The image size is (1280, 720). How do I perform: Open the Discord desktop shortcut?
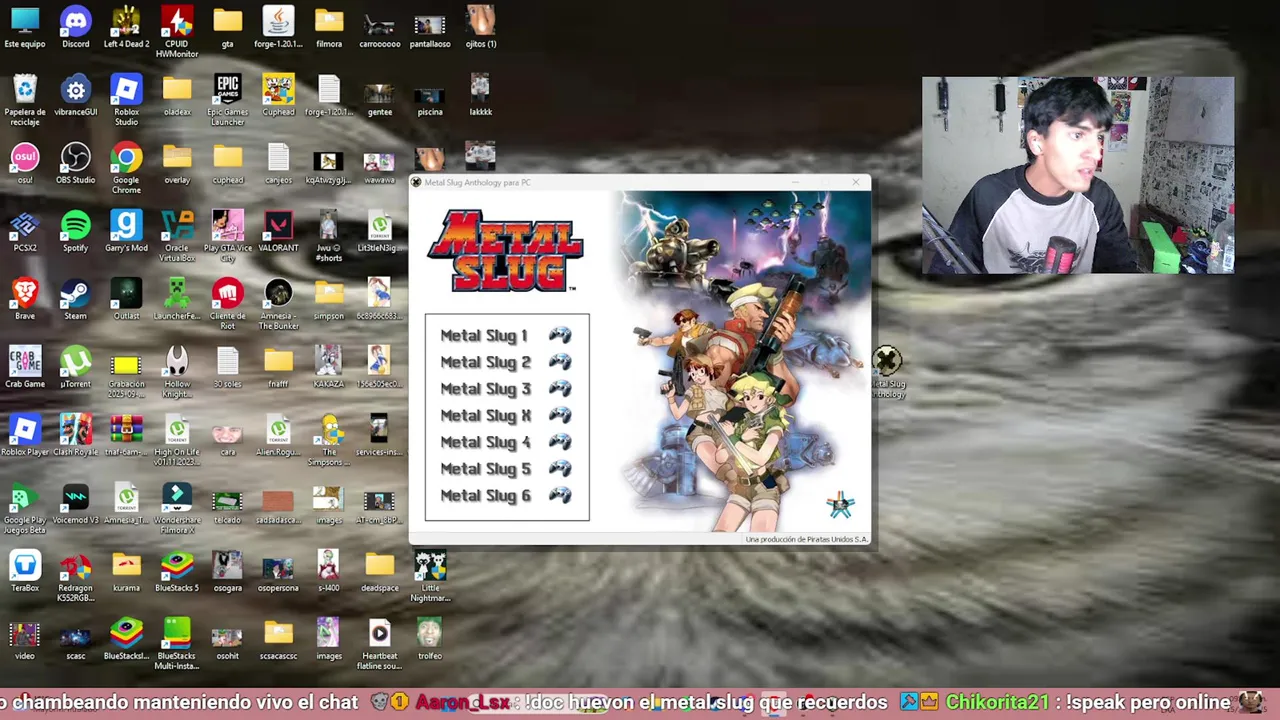pos(75,27)
